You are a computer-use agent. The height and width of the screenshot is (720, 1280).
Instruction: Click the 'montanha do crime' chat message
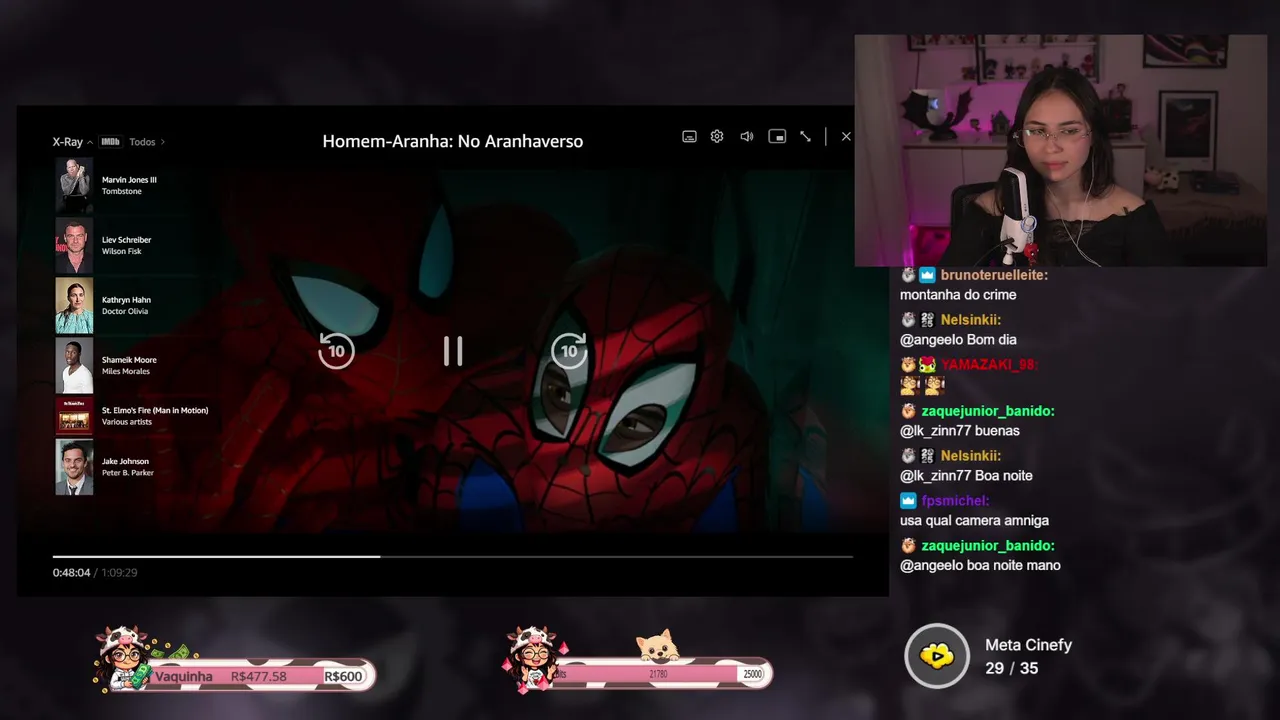[x=958, y=295]
